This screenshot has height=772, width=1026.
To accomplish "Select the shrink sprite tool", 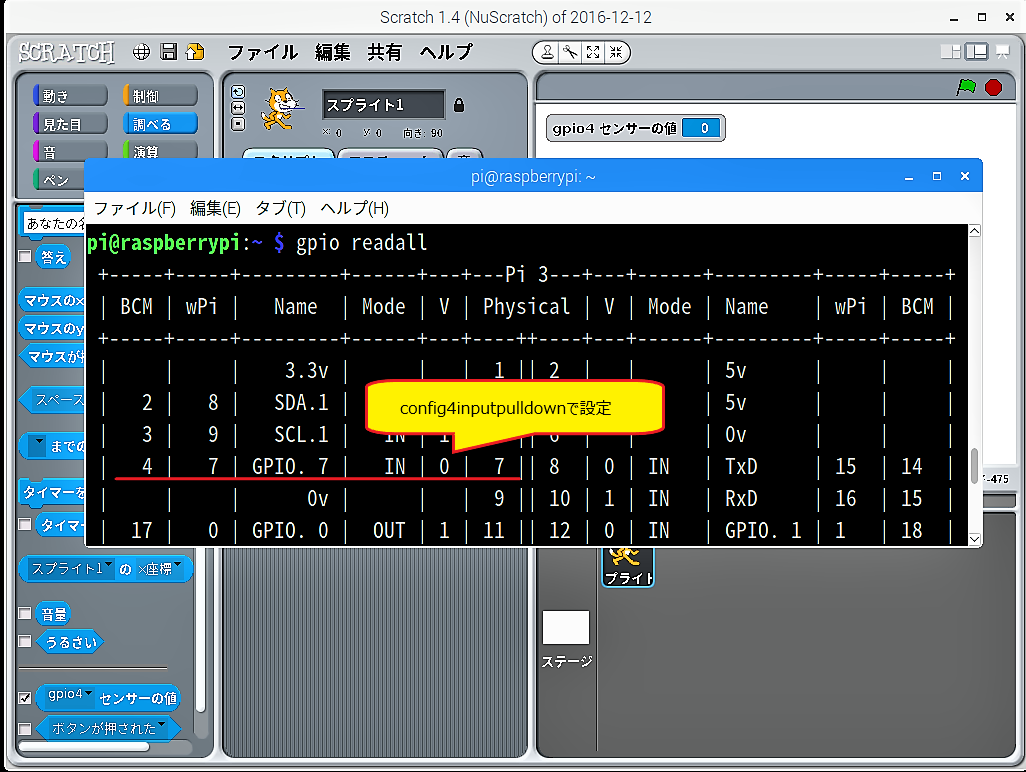I will tap(616, 52).
